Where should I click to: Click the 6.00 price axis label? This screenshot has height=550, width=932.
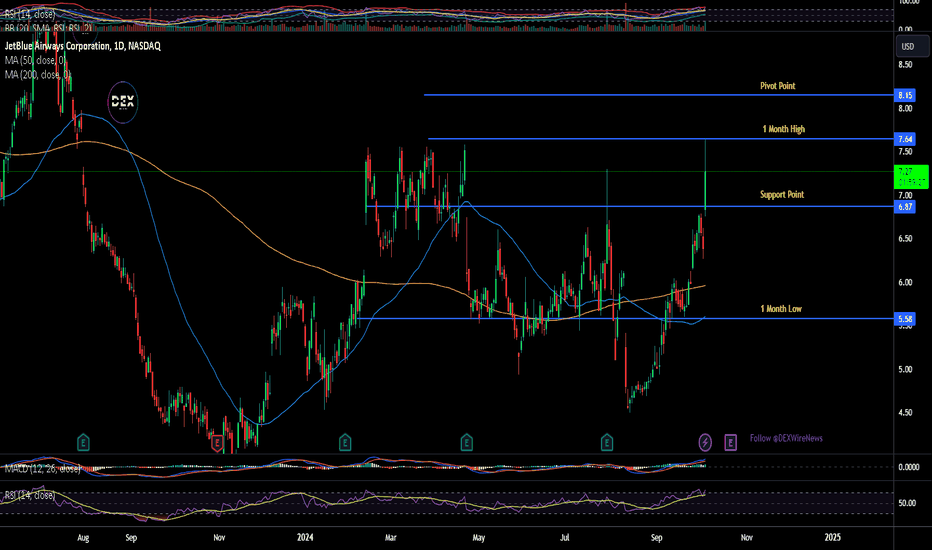coord(905,282)
